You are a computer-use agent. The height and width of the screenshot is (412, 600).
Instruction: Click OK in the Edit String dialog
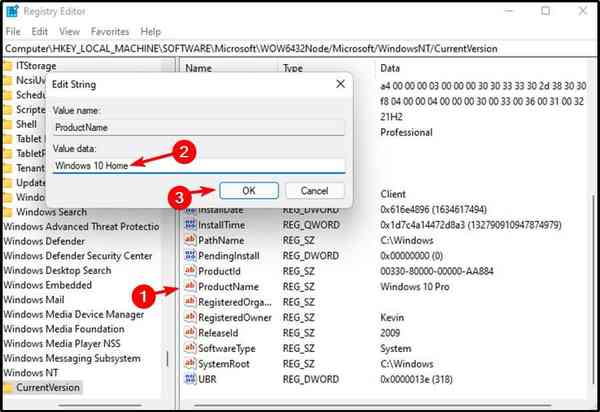point(249,191)
